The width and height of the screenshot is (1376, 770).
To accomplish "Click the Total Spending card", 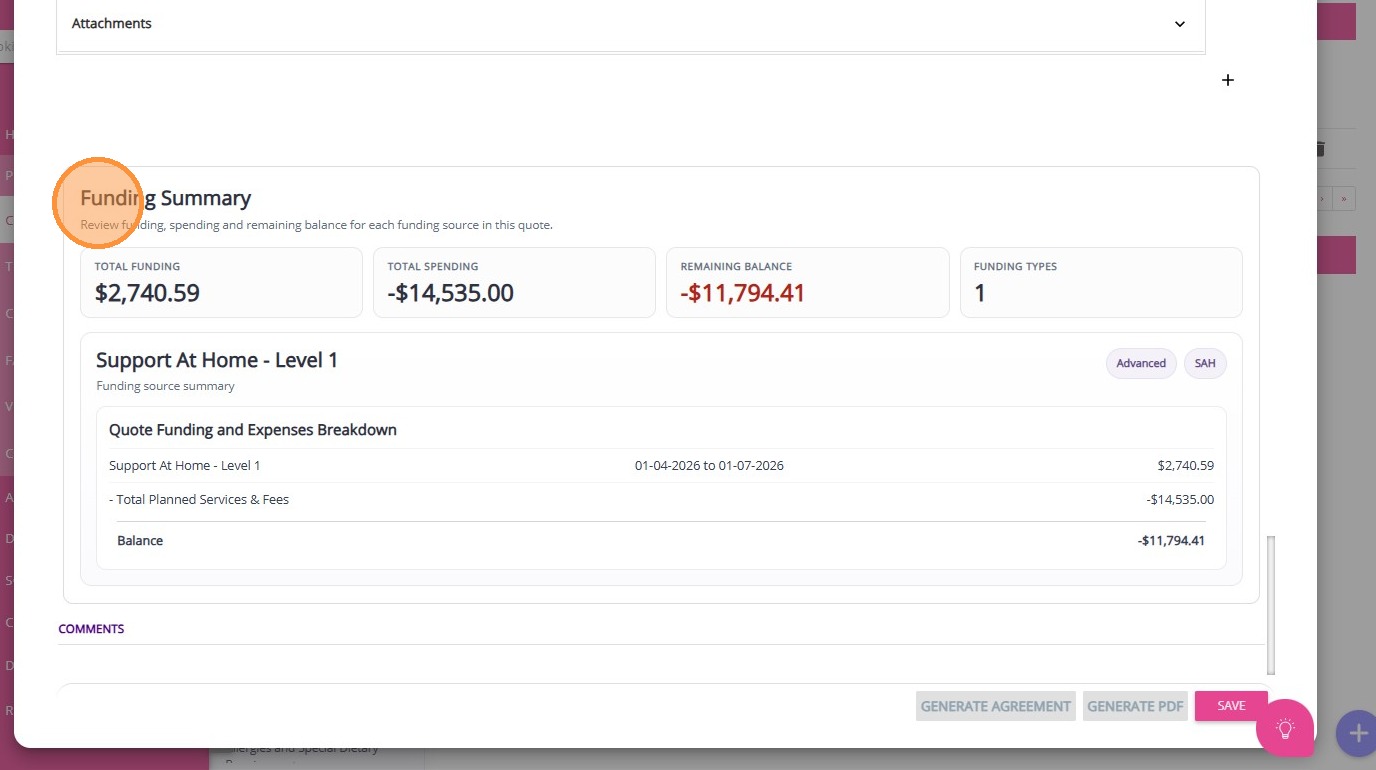I will pos(514,283).
